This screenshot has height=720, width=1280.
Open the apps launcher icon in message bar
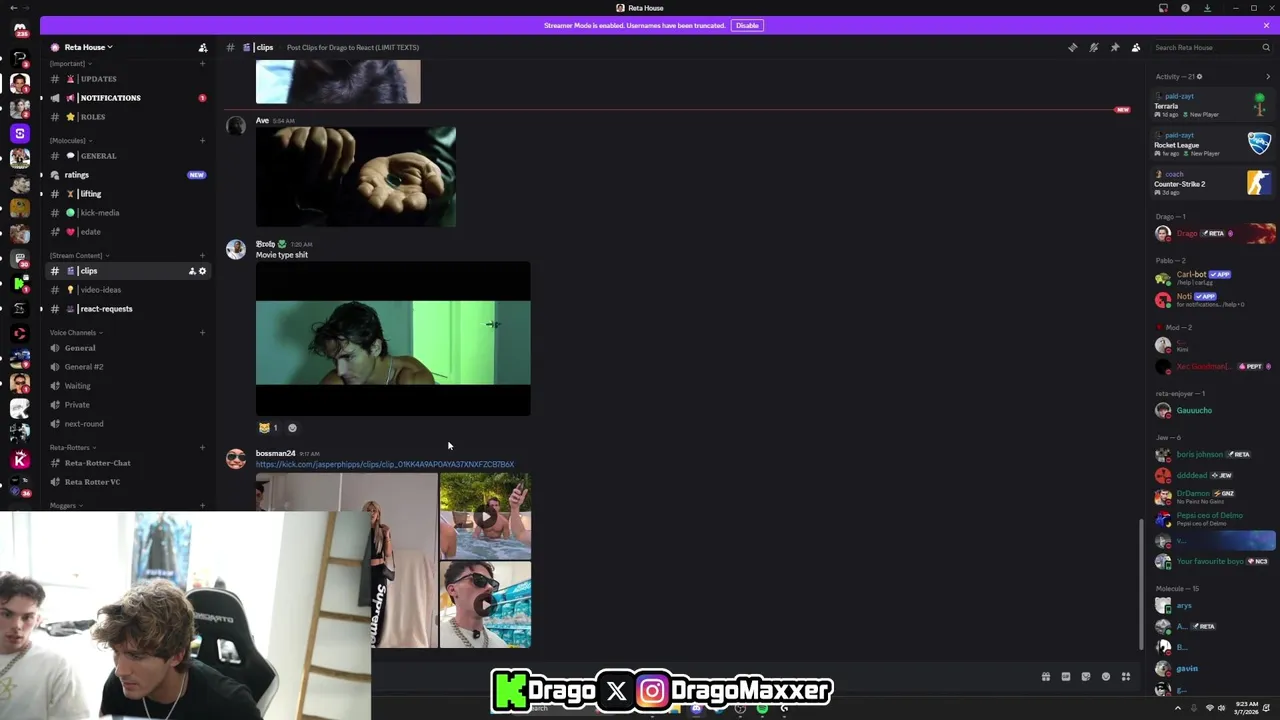(x=1126, y=677)
